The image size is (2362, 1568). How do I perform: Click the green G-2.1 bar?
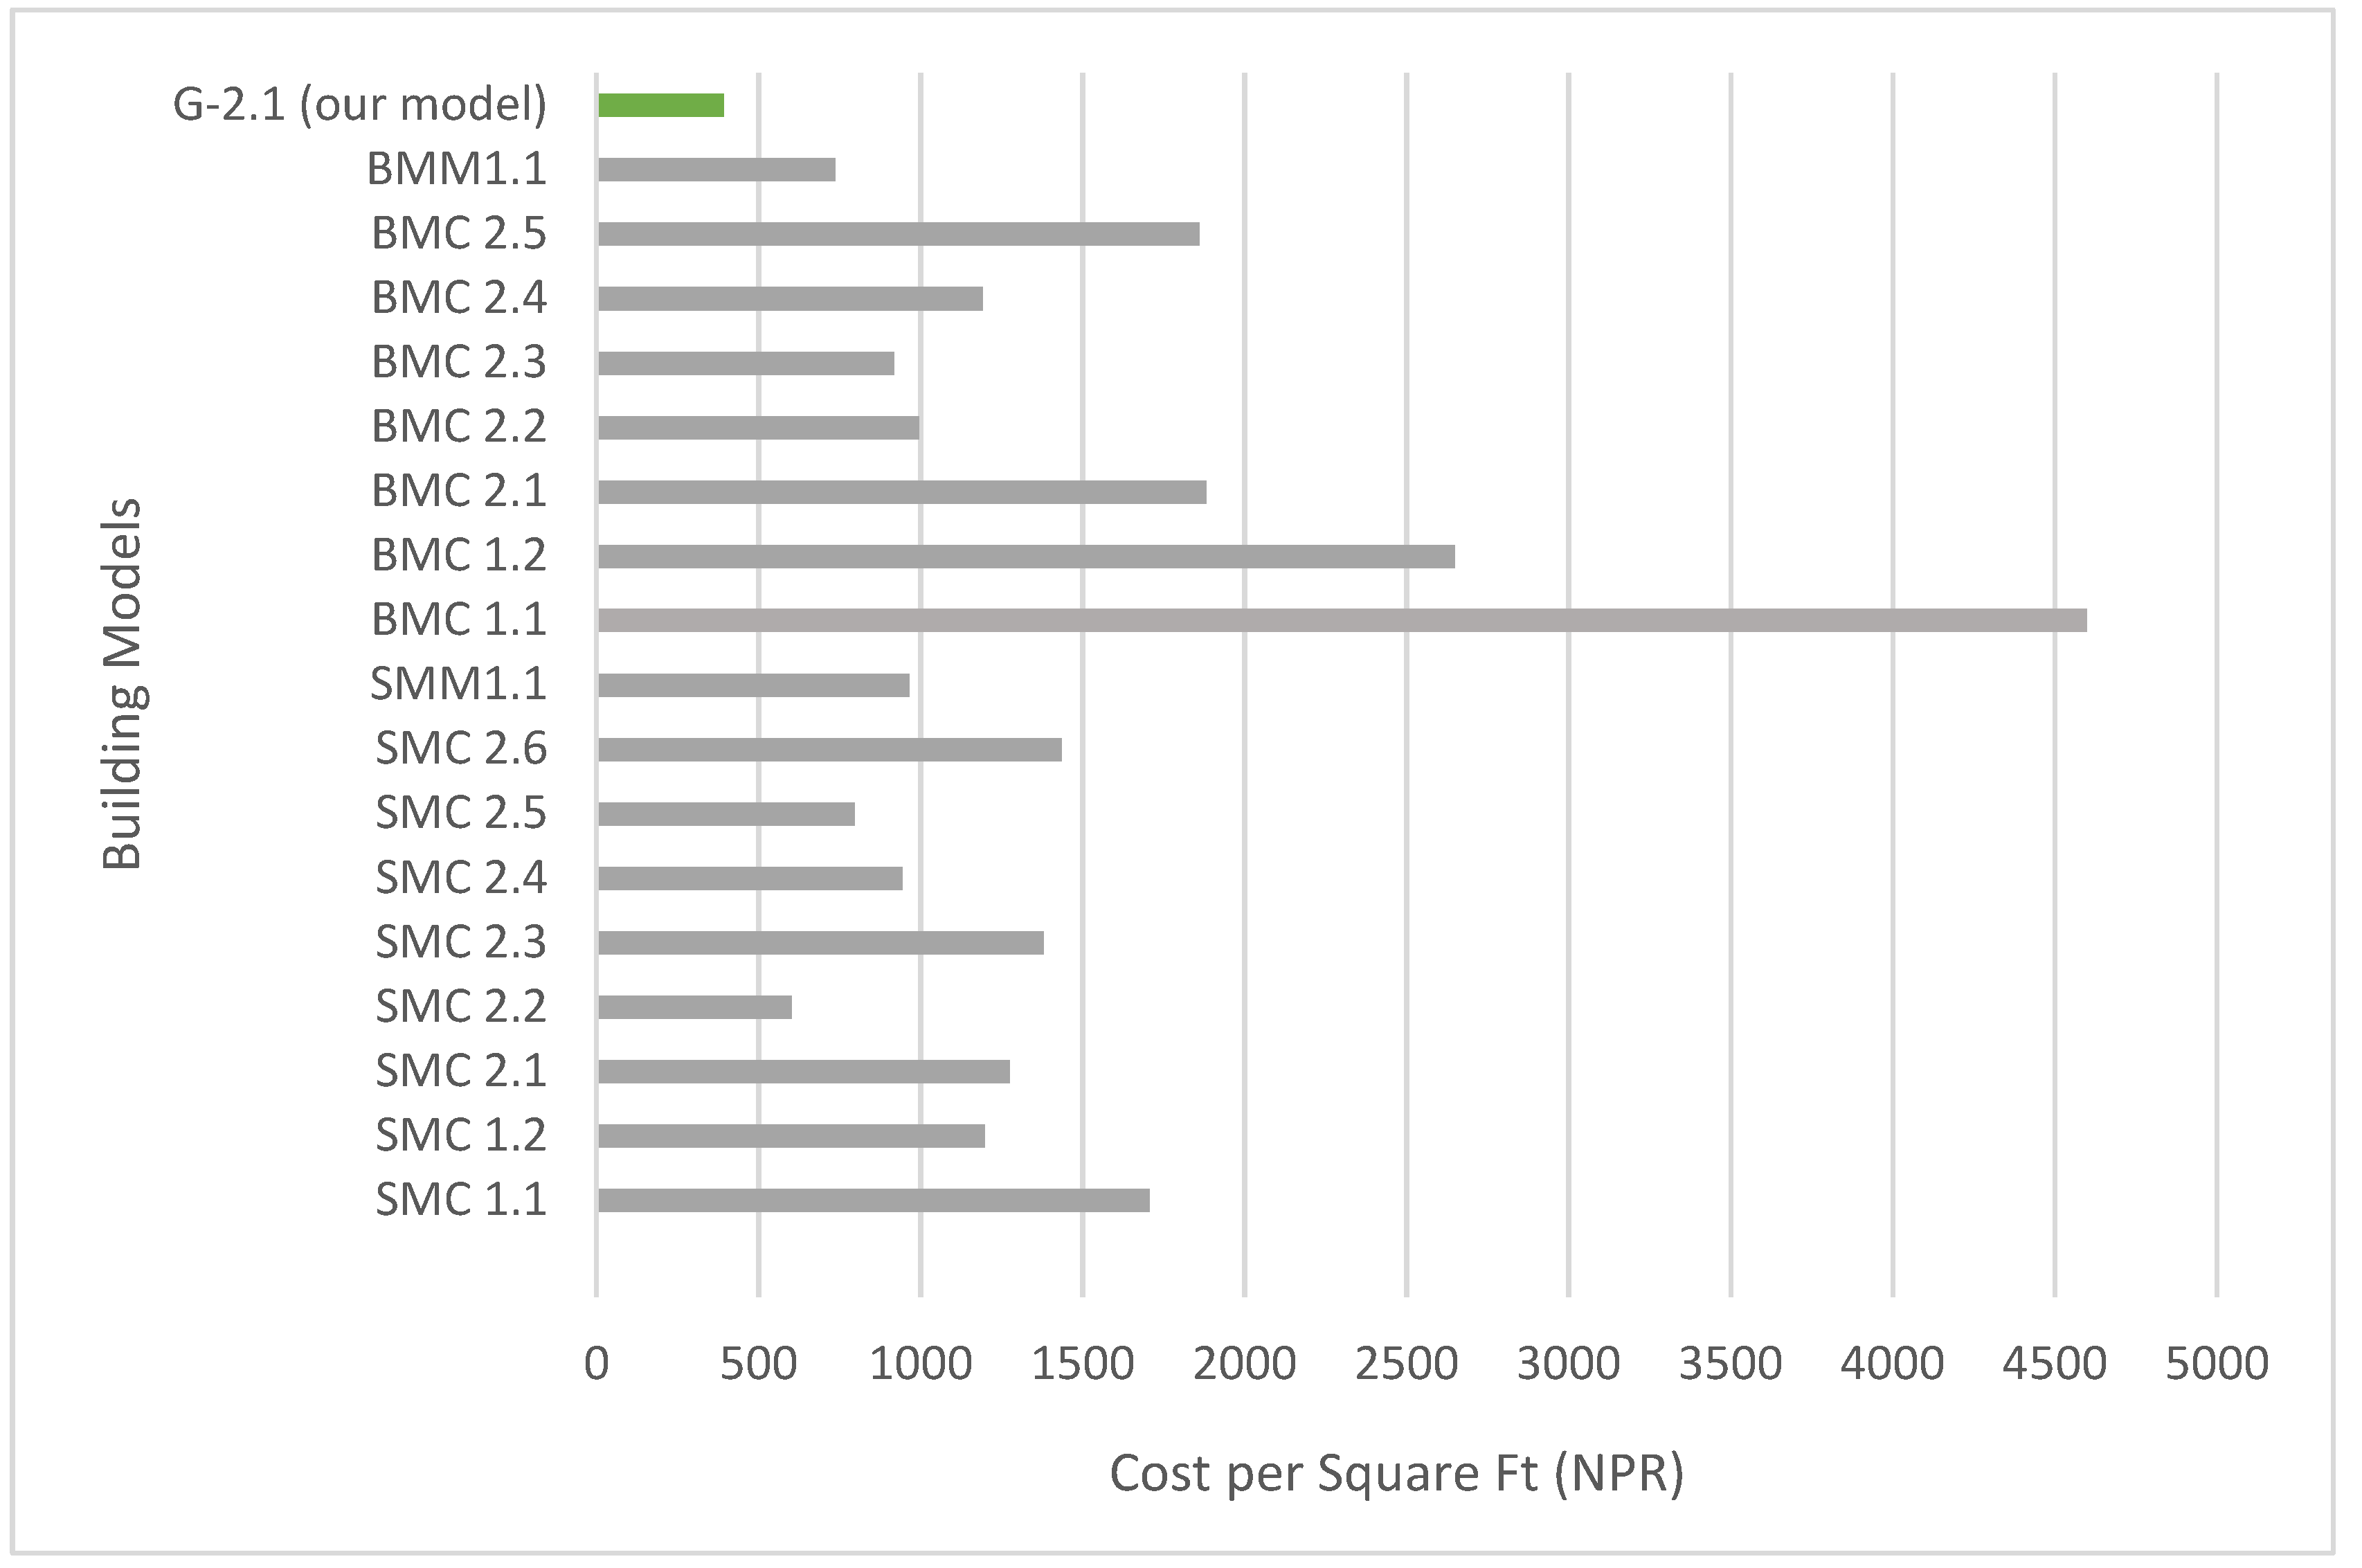point(660,105)
